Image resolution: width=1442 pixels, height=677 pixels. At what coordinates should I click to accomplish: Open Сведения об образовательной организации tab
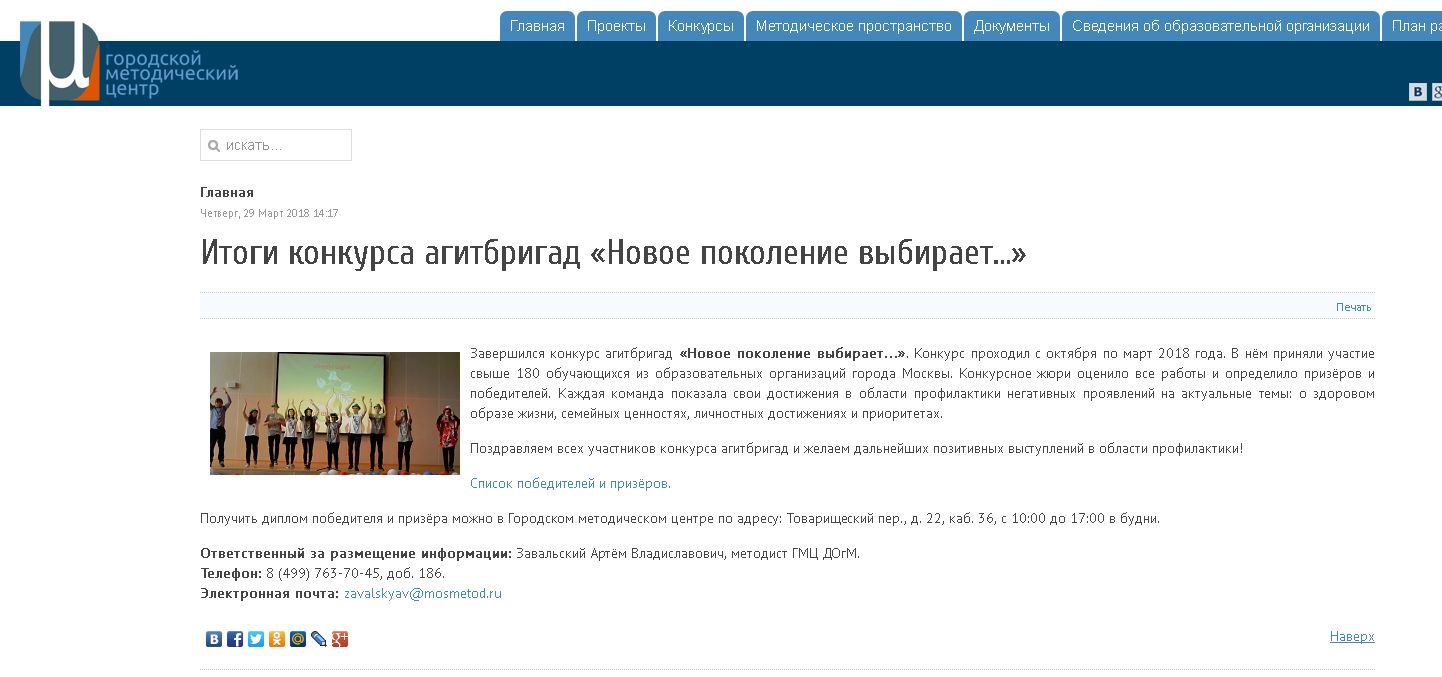1220,26
